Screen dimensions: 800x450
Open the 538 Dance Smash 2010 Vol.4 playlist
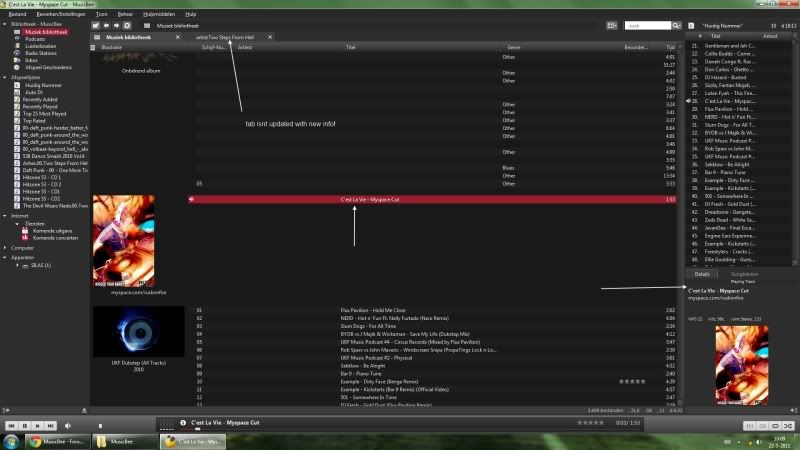(55, 156)
